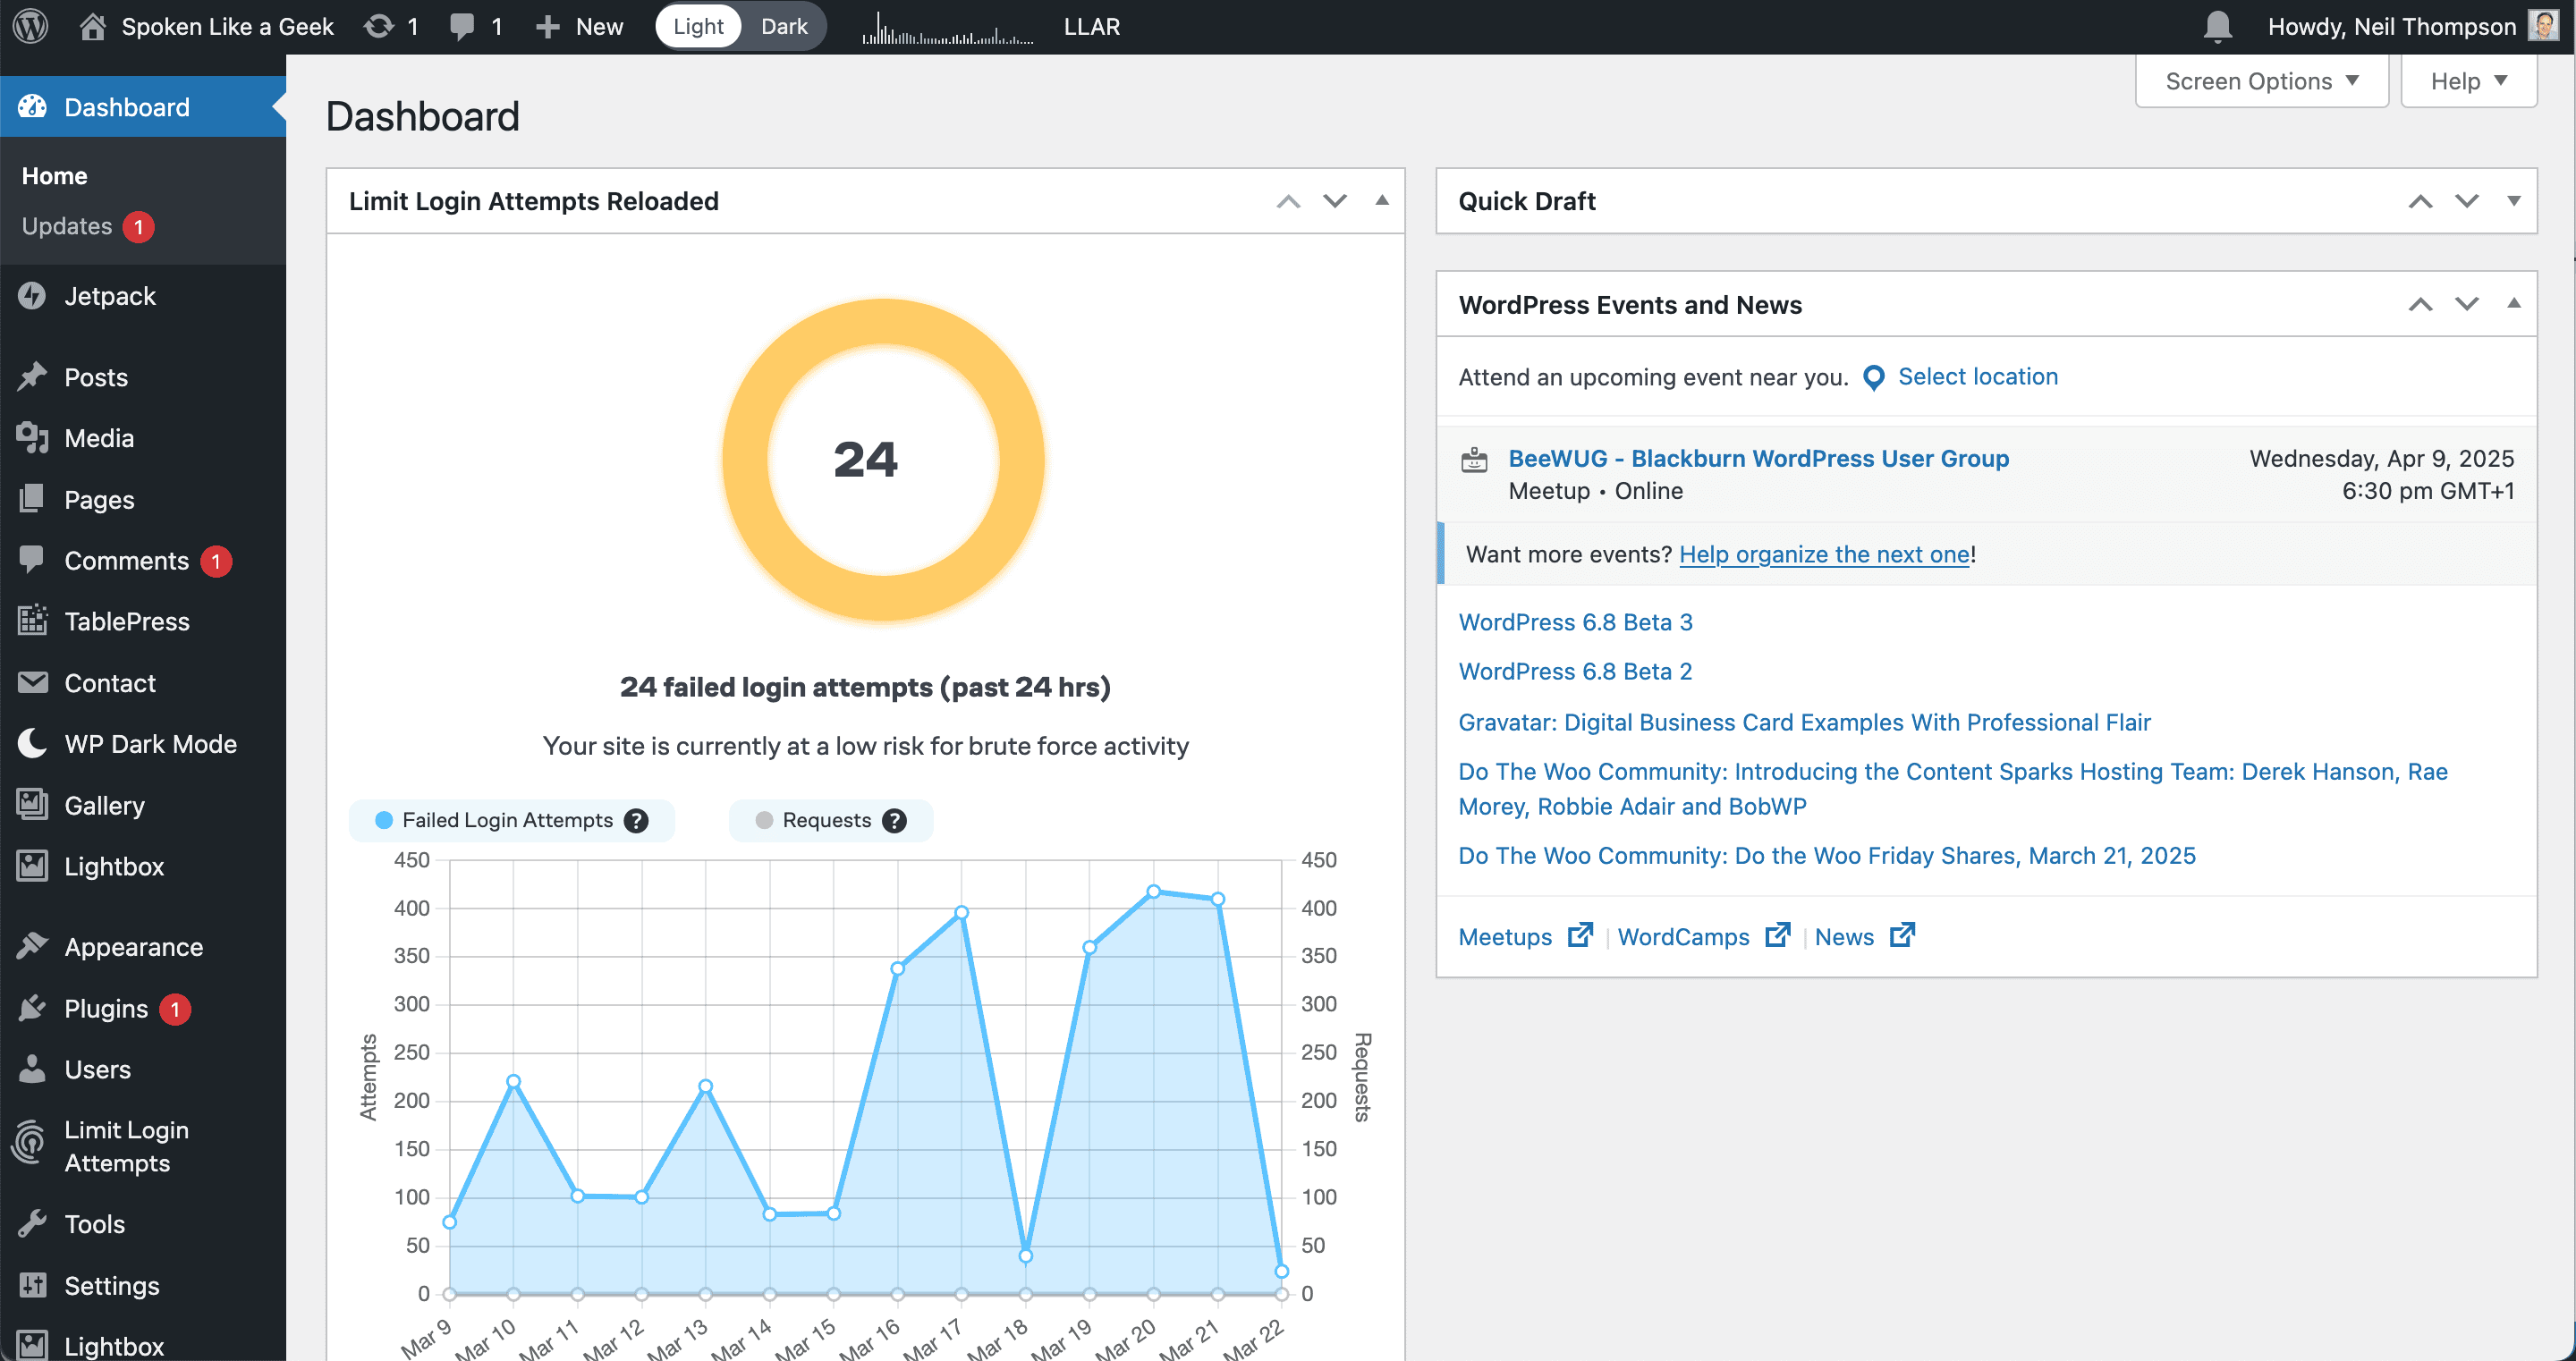The width and height of the screenshot is (2576, 1361).
Task: Open the Meetups external link
Action: pos(1524,936)
